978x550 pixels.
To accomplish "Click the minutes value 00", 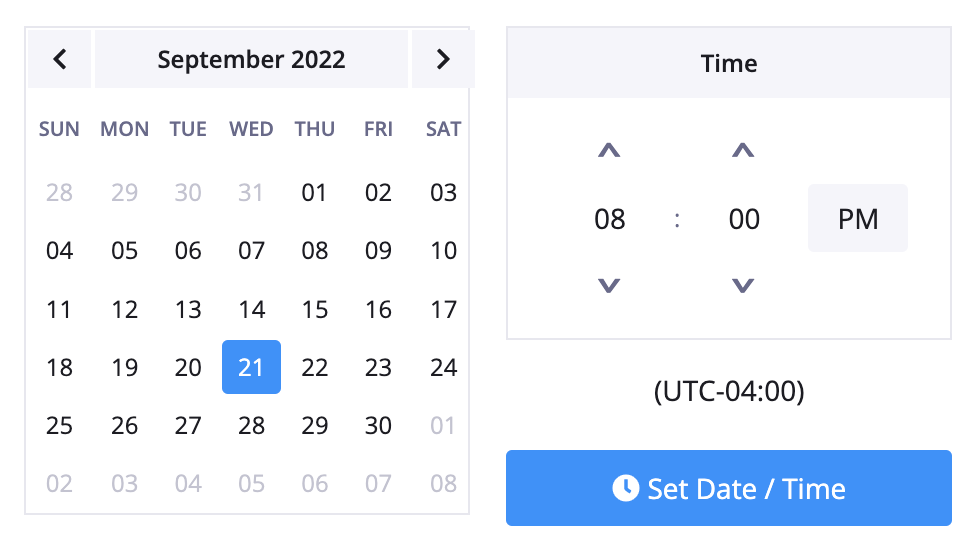I will click(x=744, y=219).
